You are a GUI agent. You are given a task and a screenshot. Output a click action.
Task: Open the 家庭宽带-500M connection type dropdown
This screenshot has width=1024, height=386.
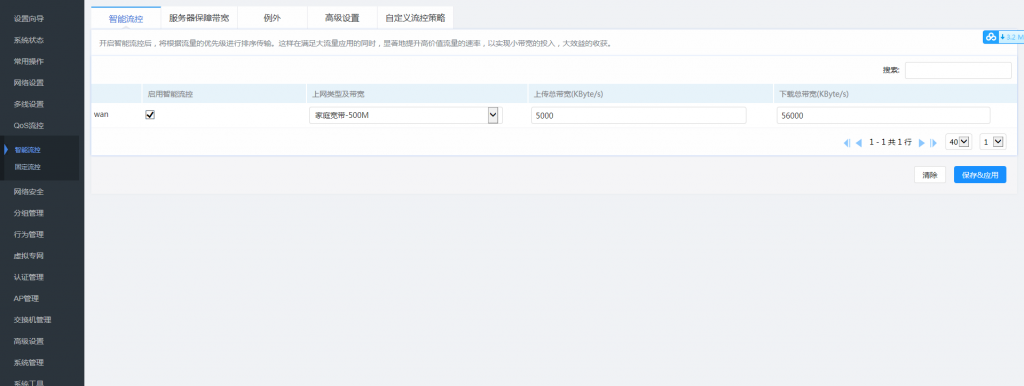pyautogui.click(x=405, y=116)
